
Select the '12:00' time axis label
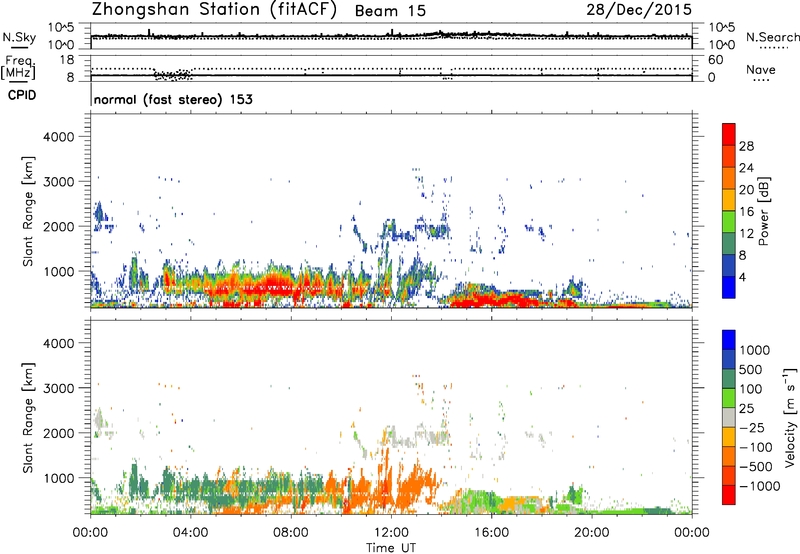(x=391, y=533)
